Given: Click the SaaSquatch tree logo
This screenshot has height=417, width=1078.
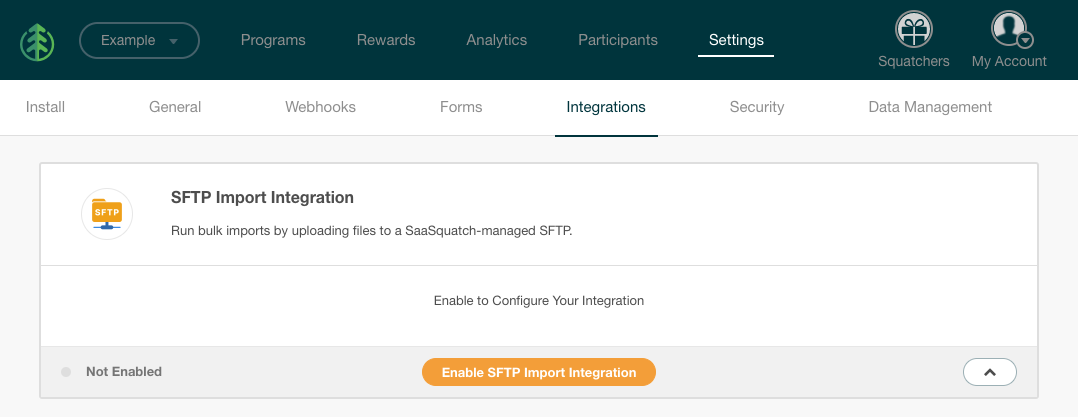Looking at the screenshot, I should 37,41.
